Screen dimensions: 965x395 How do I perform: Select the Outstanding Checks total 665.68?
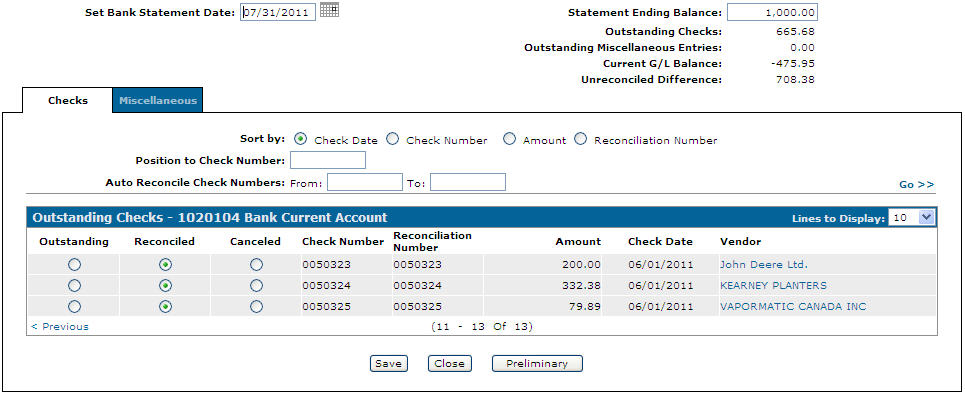(x=796, y=31)
